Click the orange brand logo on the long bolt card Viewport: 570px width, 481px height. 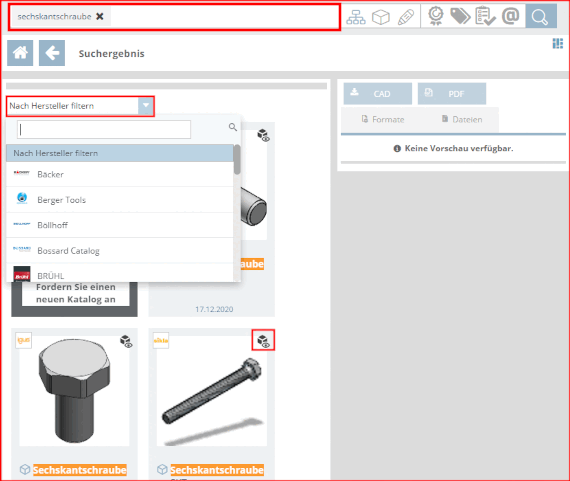[x=161, y=340]
